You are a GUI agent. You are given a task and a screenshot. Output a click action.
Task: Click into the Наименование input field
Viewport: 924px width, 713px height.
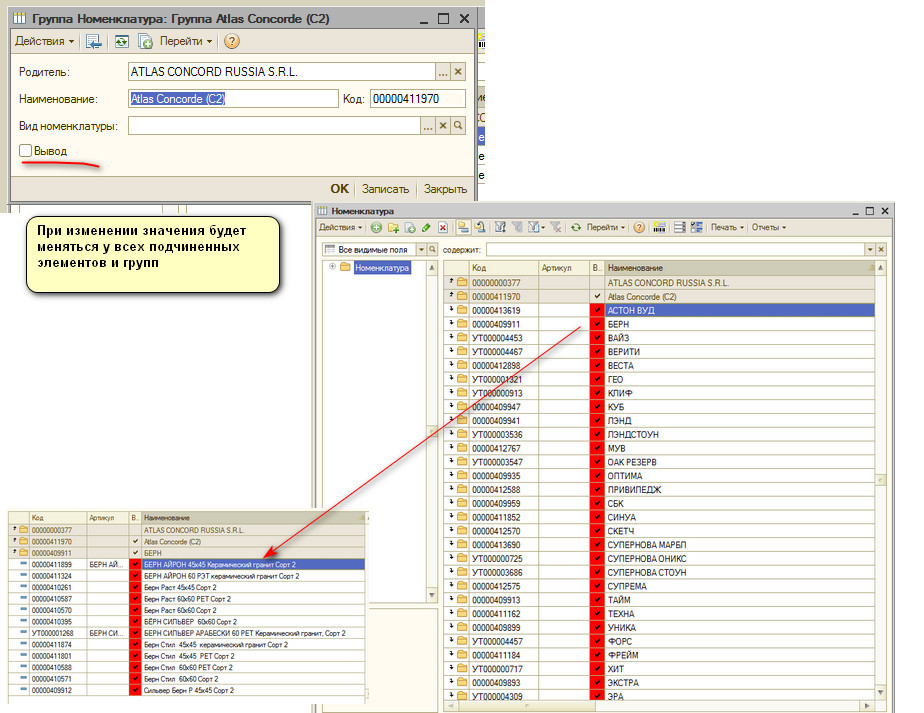pos(233,99)
